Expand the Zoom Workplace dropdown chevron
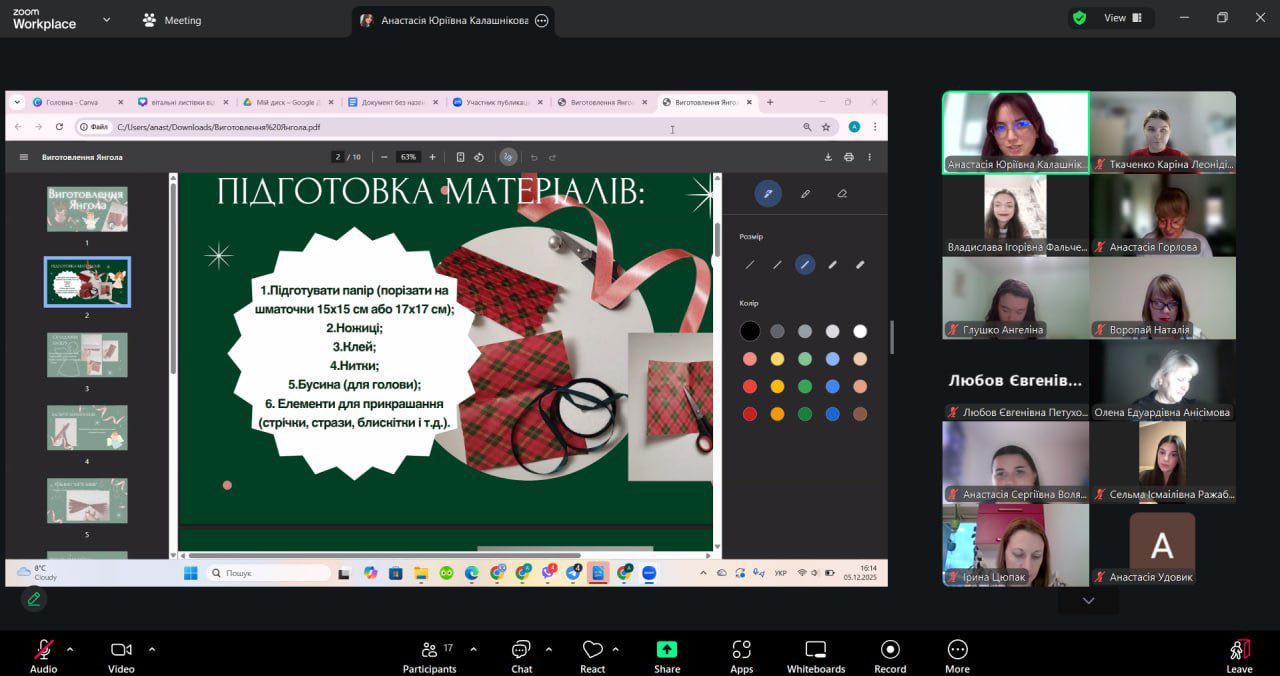 [x=107, y=19]
